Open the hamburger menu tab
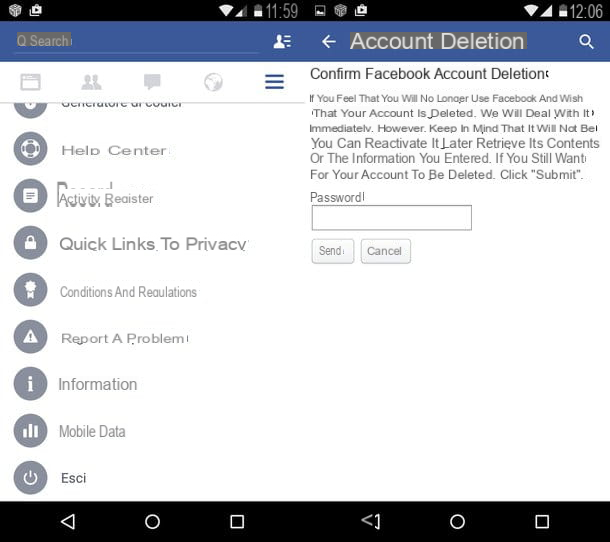The width and height of the screenshot is (610, 542). tap(274, 82)
